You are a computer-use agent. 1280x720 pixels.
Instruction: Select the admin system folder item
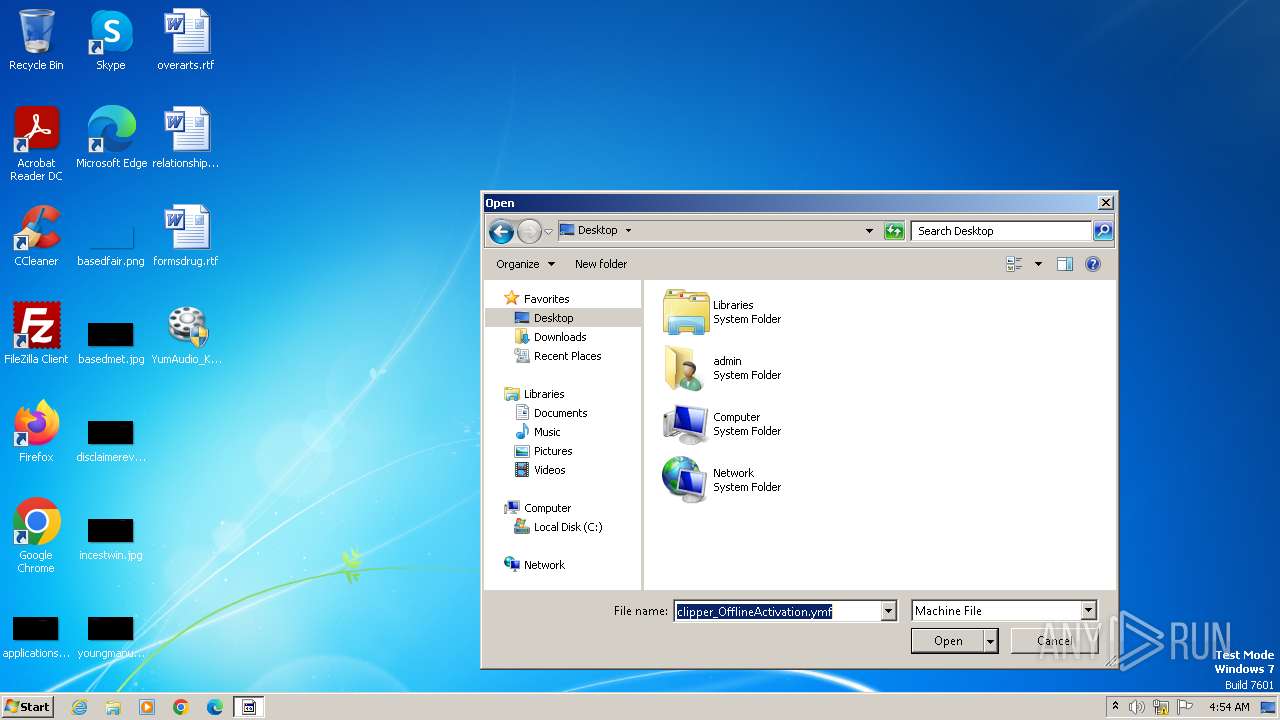pos(722,368)
